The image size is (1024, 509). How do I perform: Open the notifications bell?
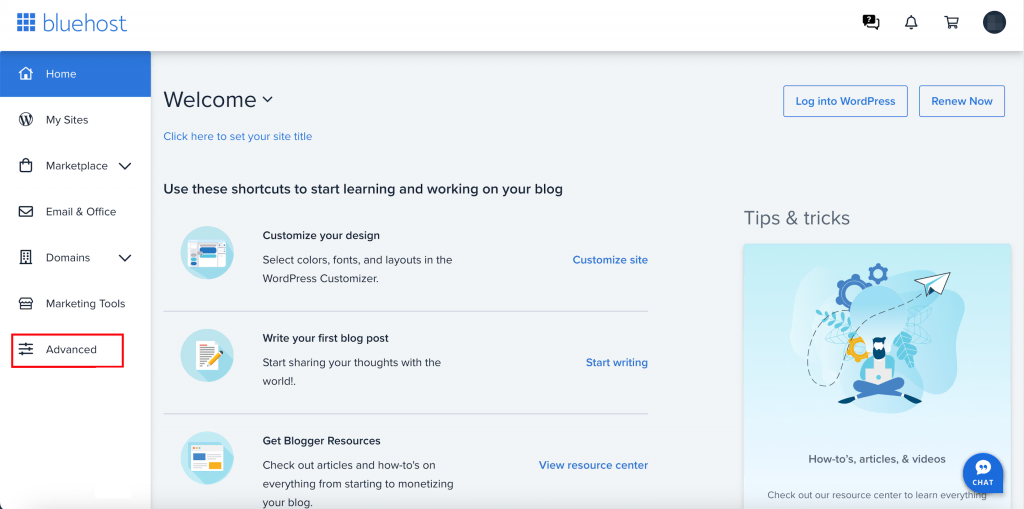tap(911, 22)
